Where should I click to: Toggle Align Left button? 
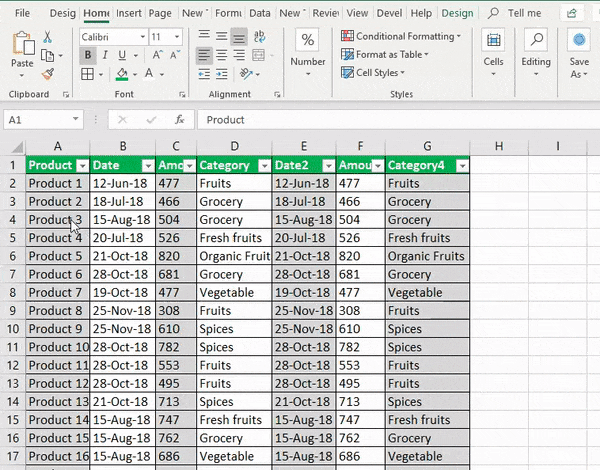click(x=204, y=55)
